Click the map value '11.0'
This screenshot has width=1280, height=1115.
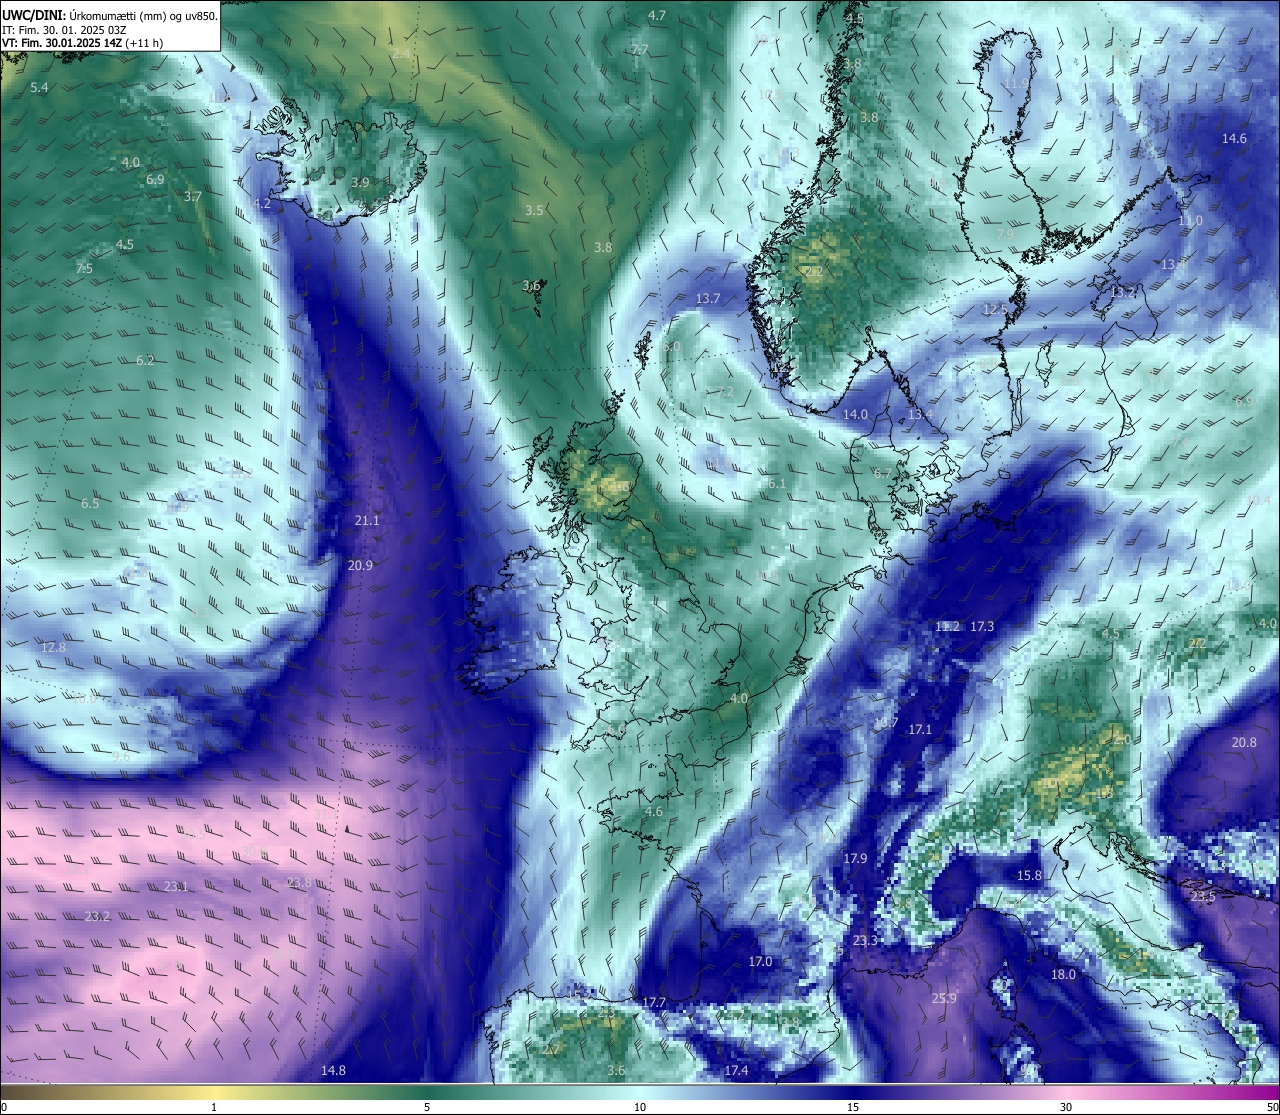coord(1191,221)
